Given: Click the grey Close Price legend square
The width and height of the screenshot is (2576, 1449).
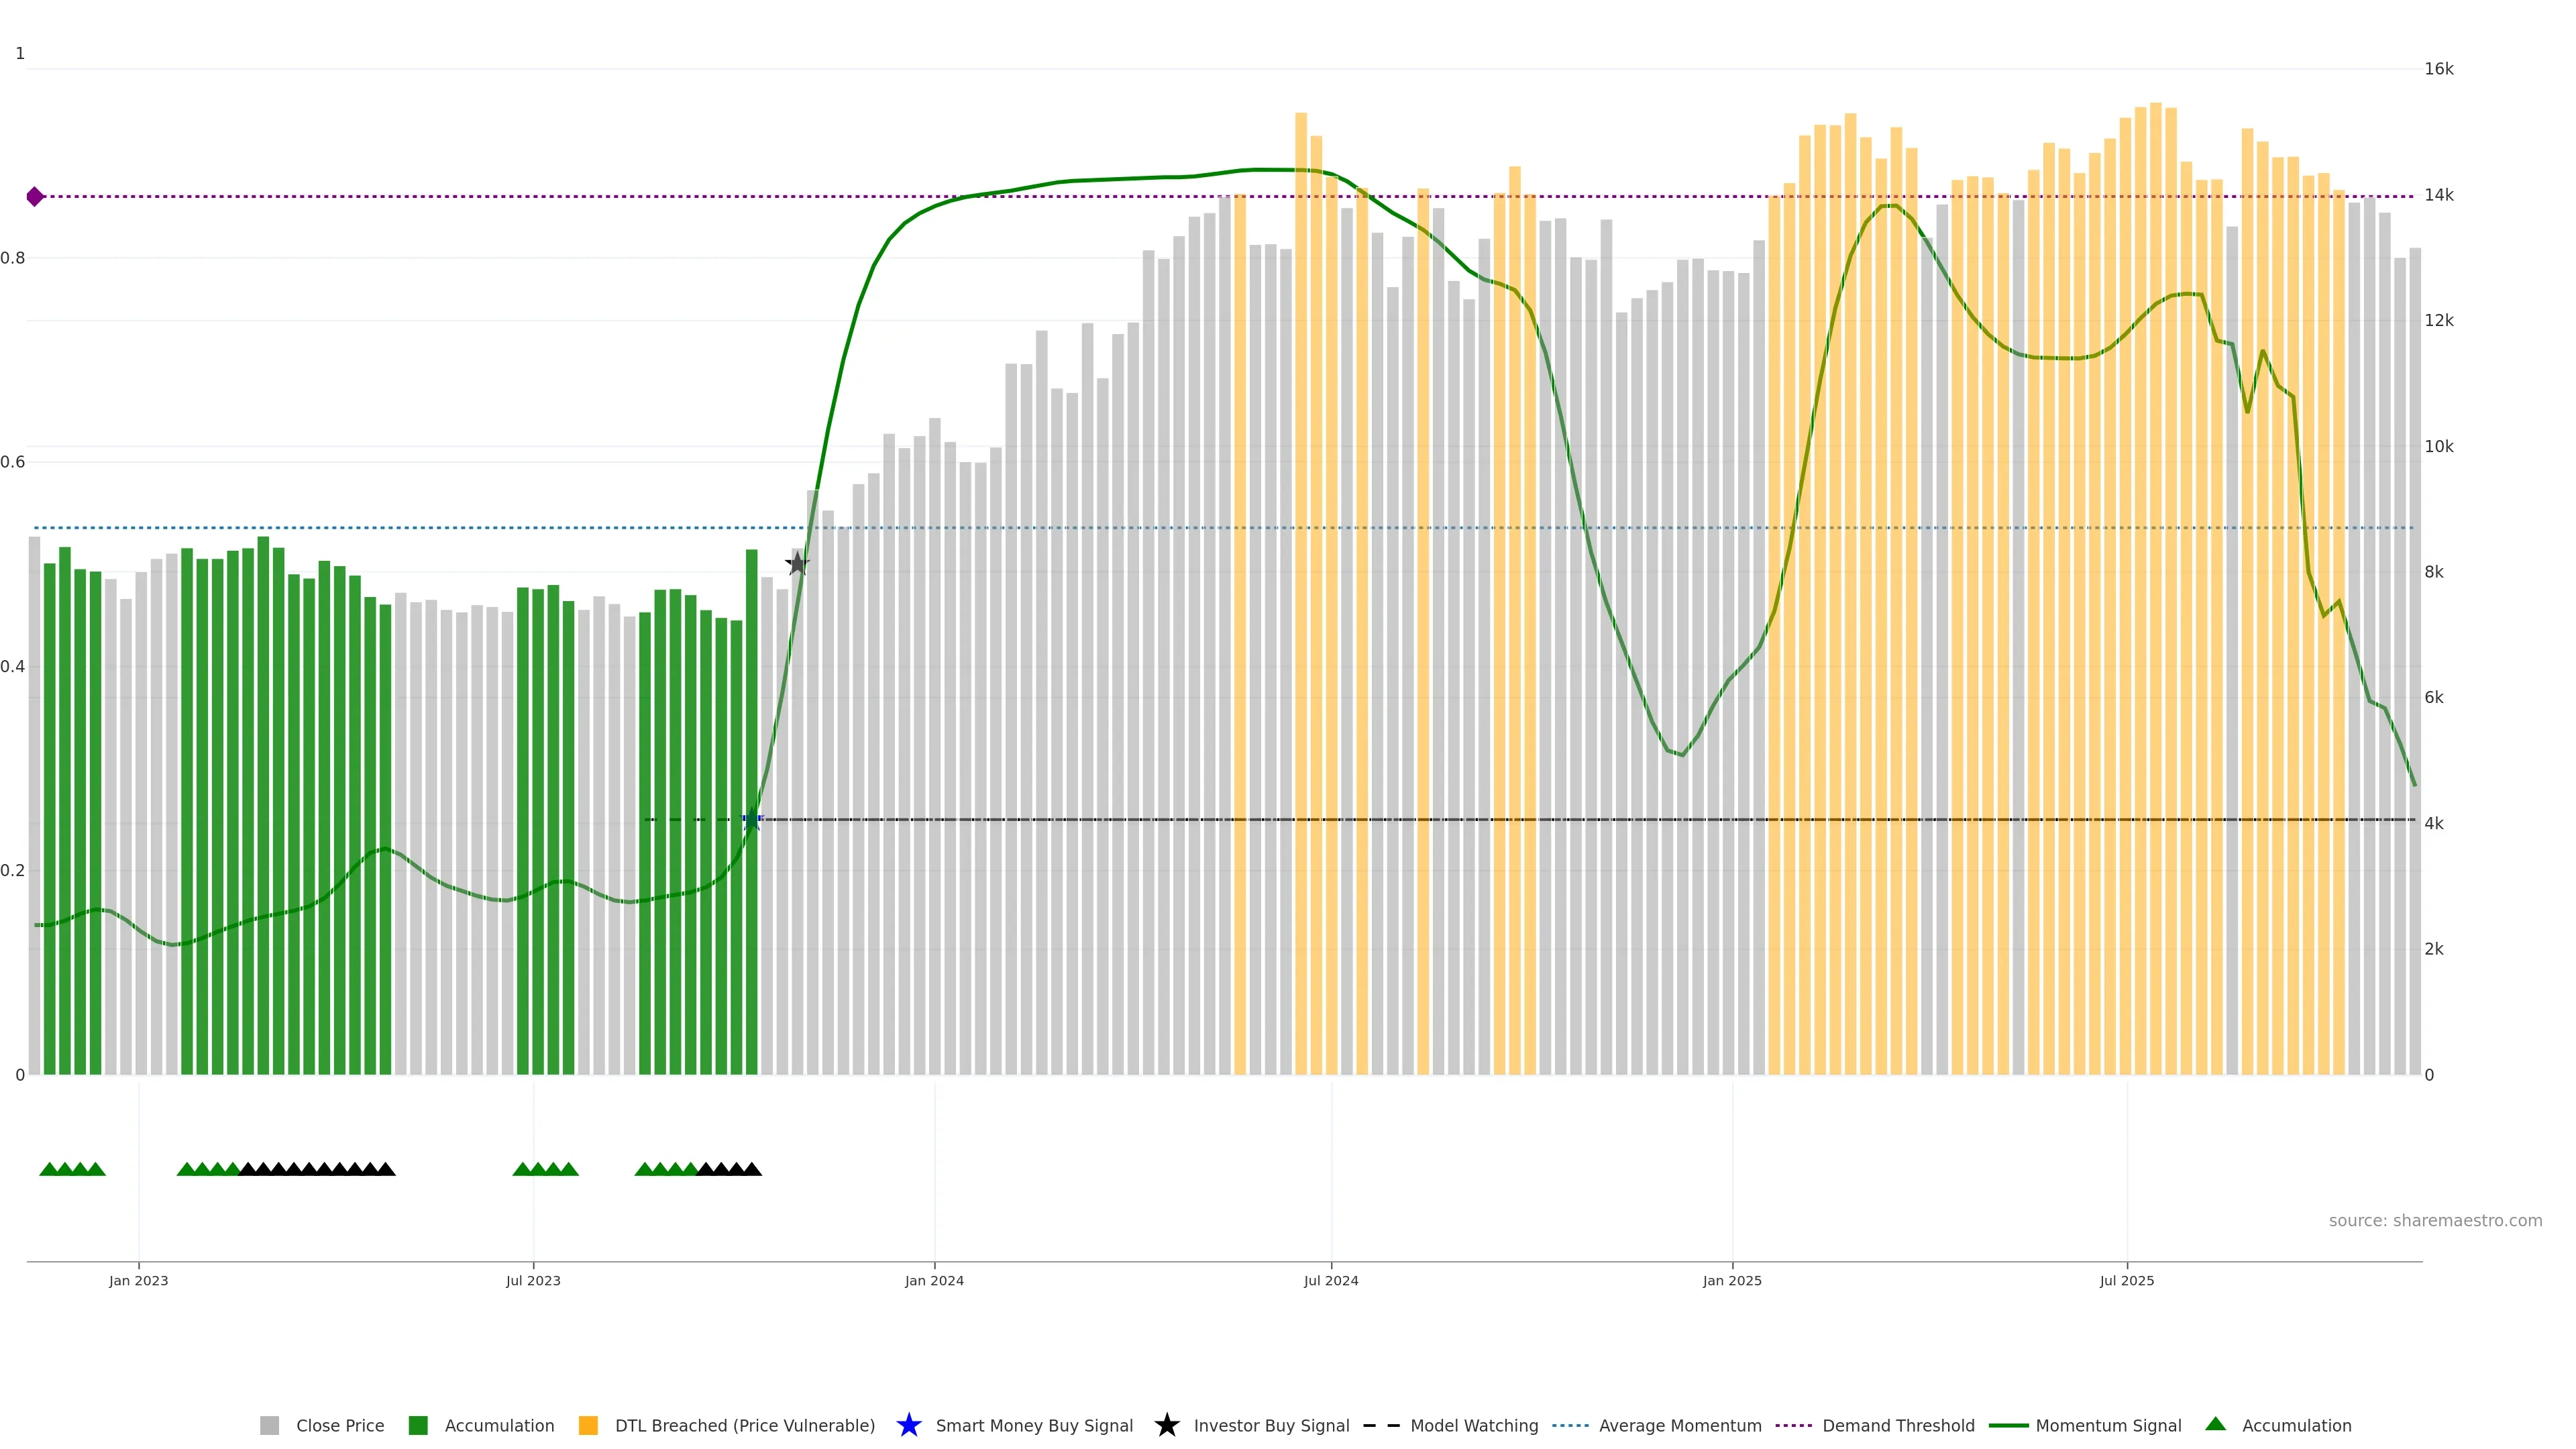Looking at the screenshot, I should tap(269, 1425).
